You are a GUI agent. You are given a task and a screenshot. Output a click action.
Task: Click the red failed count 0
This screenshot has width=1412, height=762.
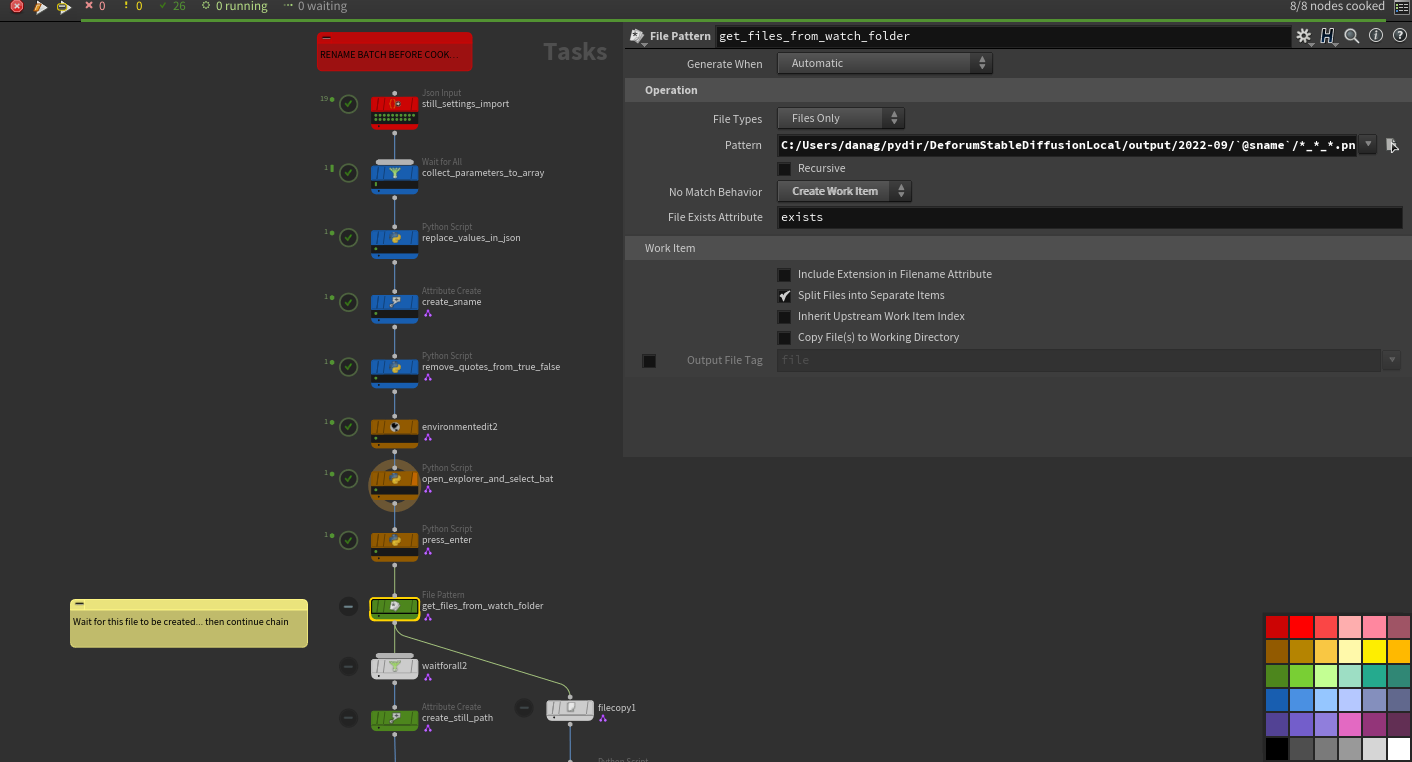click(95, 6)
